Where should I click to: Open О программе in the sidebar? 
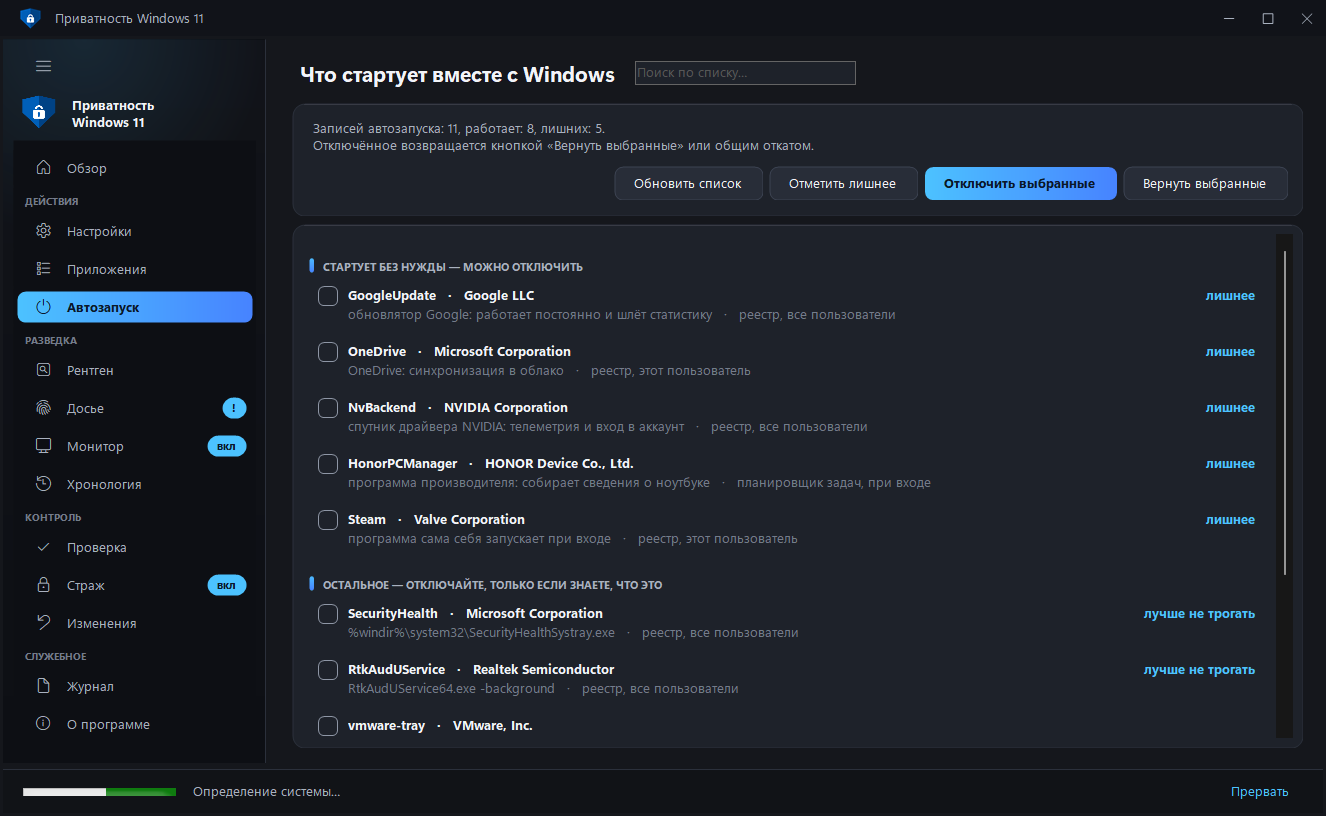coord(135,724)
